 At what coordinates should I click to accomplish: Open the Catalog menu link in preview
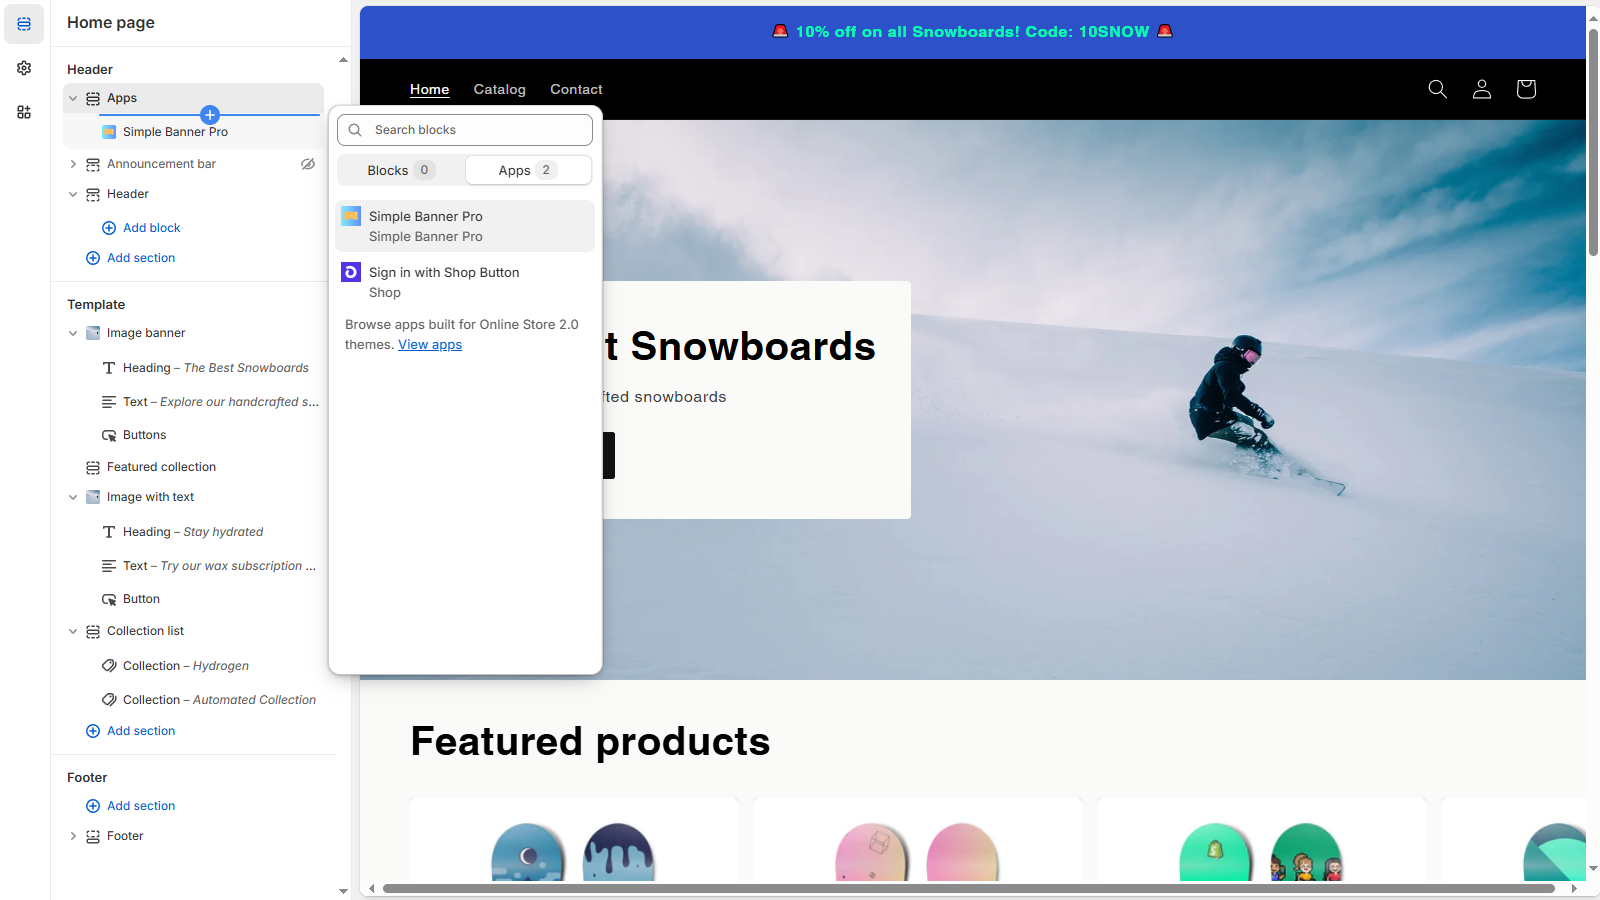coord(500,89)
